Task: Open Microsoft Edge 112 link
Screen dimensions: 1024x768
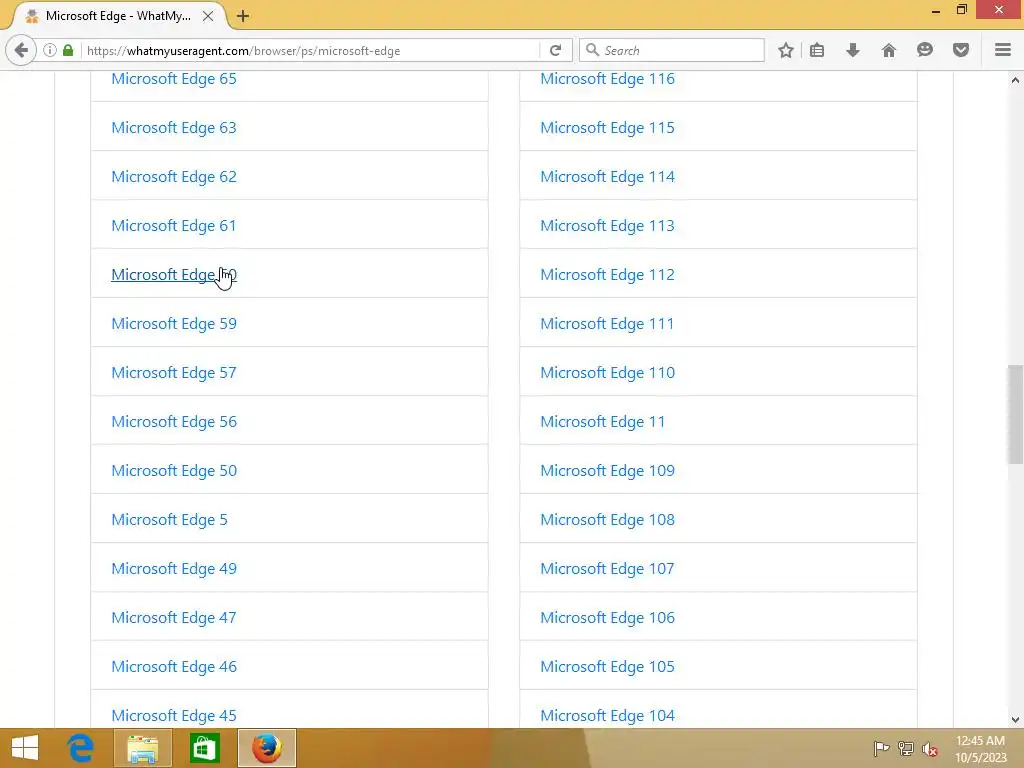Action: (x=607, y=275)
